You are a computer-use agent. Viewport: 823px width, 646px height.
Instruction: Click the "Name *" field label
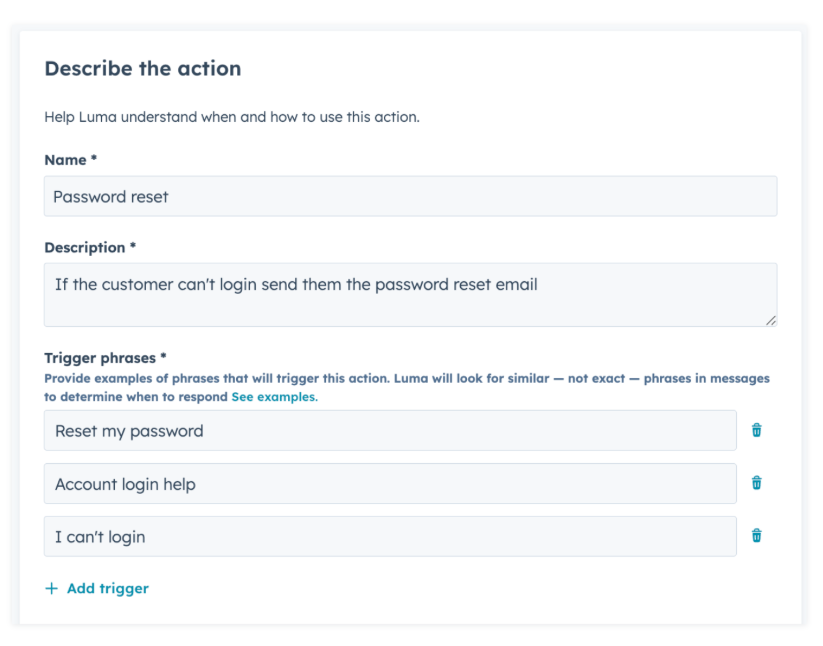(x=70, y=160)
